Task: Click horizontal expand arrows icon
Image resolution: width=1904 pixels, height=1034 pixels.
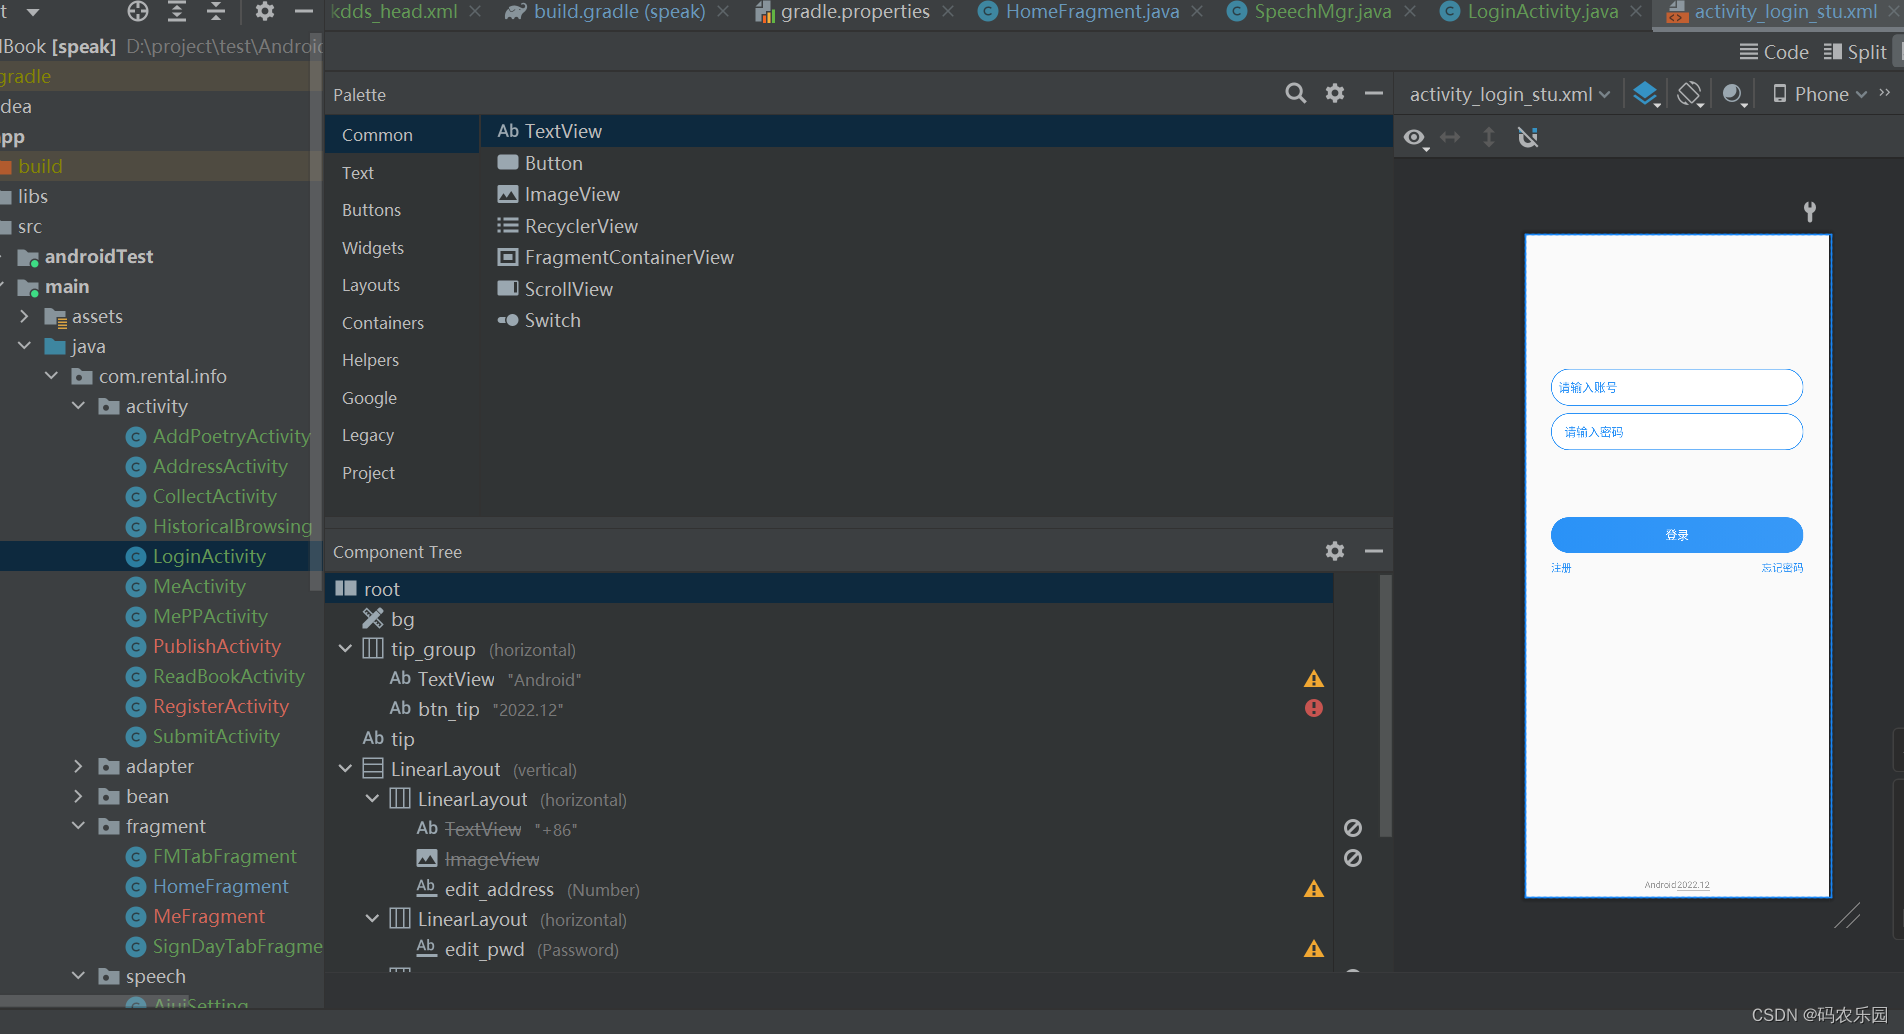Action: (1450, 137)
